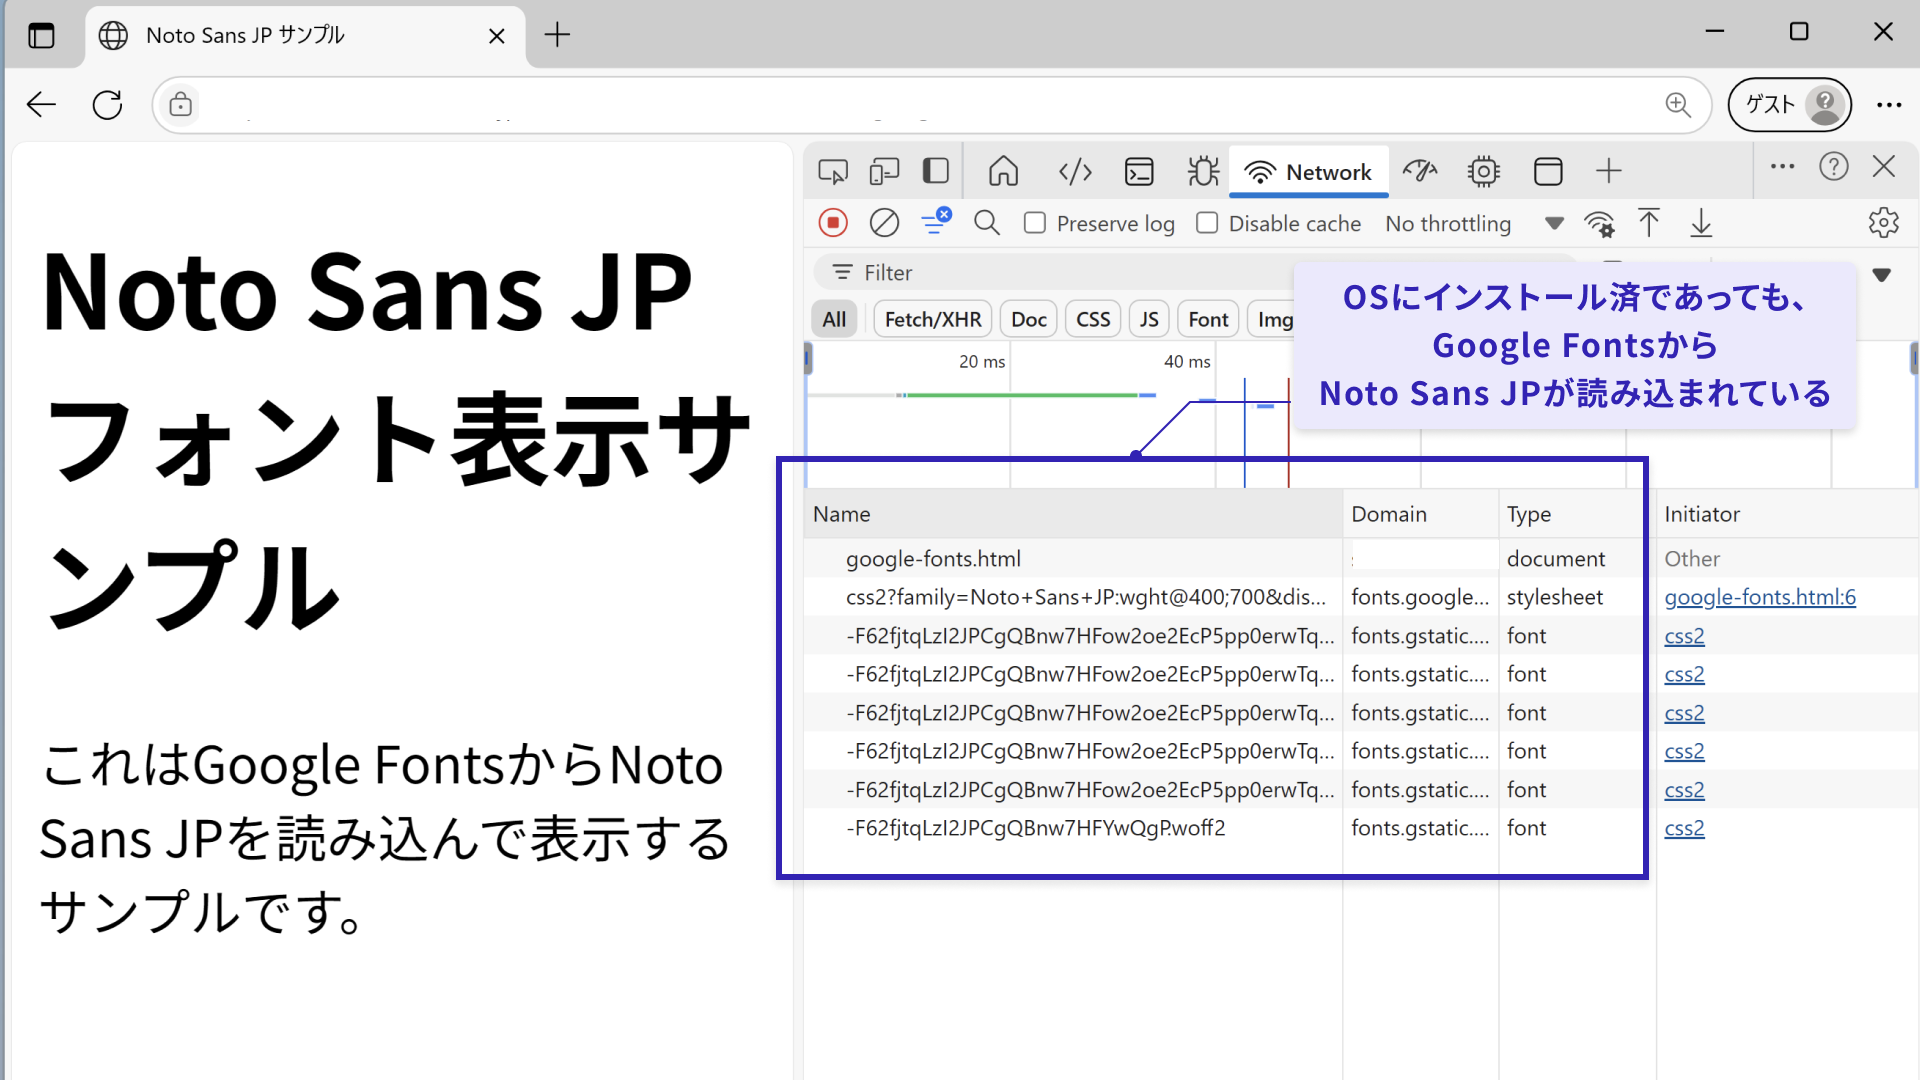Screen dimensions: 1920x1080
Task: Filter requests by Fetch/XHR
Action: click(933, 319)
